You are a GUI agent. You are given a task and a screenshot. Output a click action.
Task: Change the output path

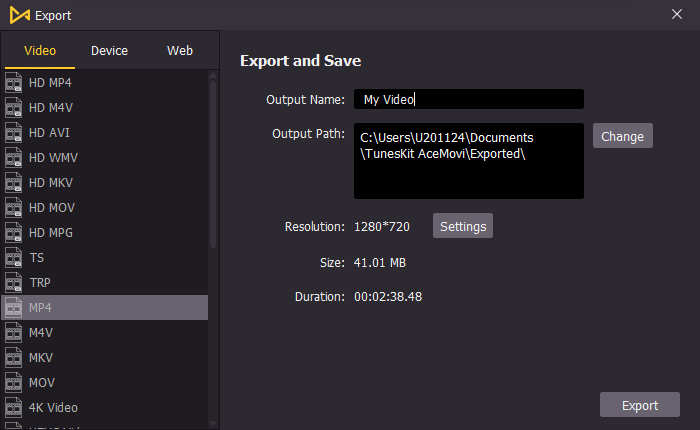622,136
